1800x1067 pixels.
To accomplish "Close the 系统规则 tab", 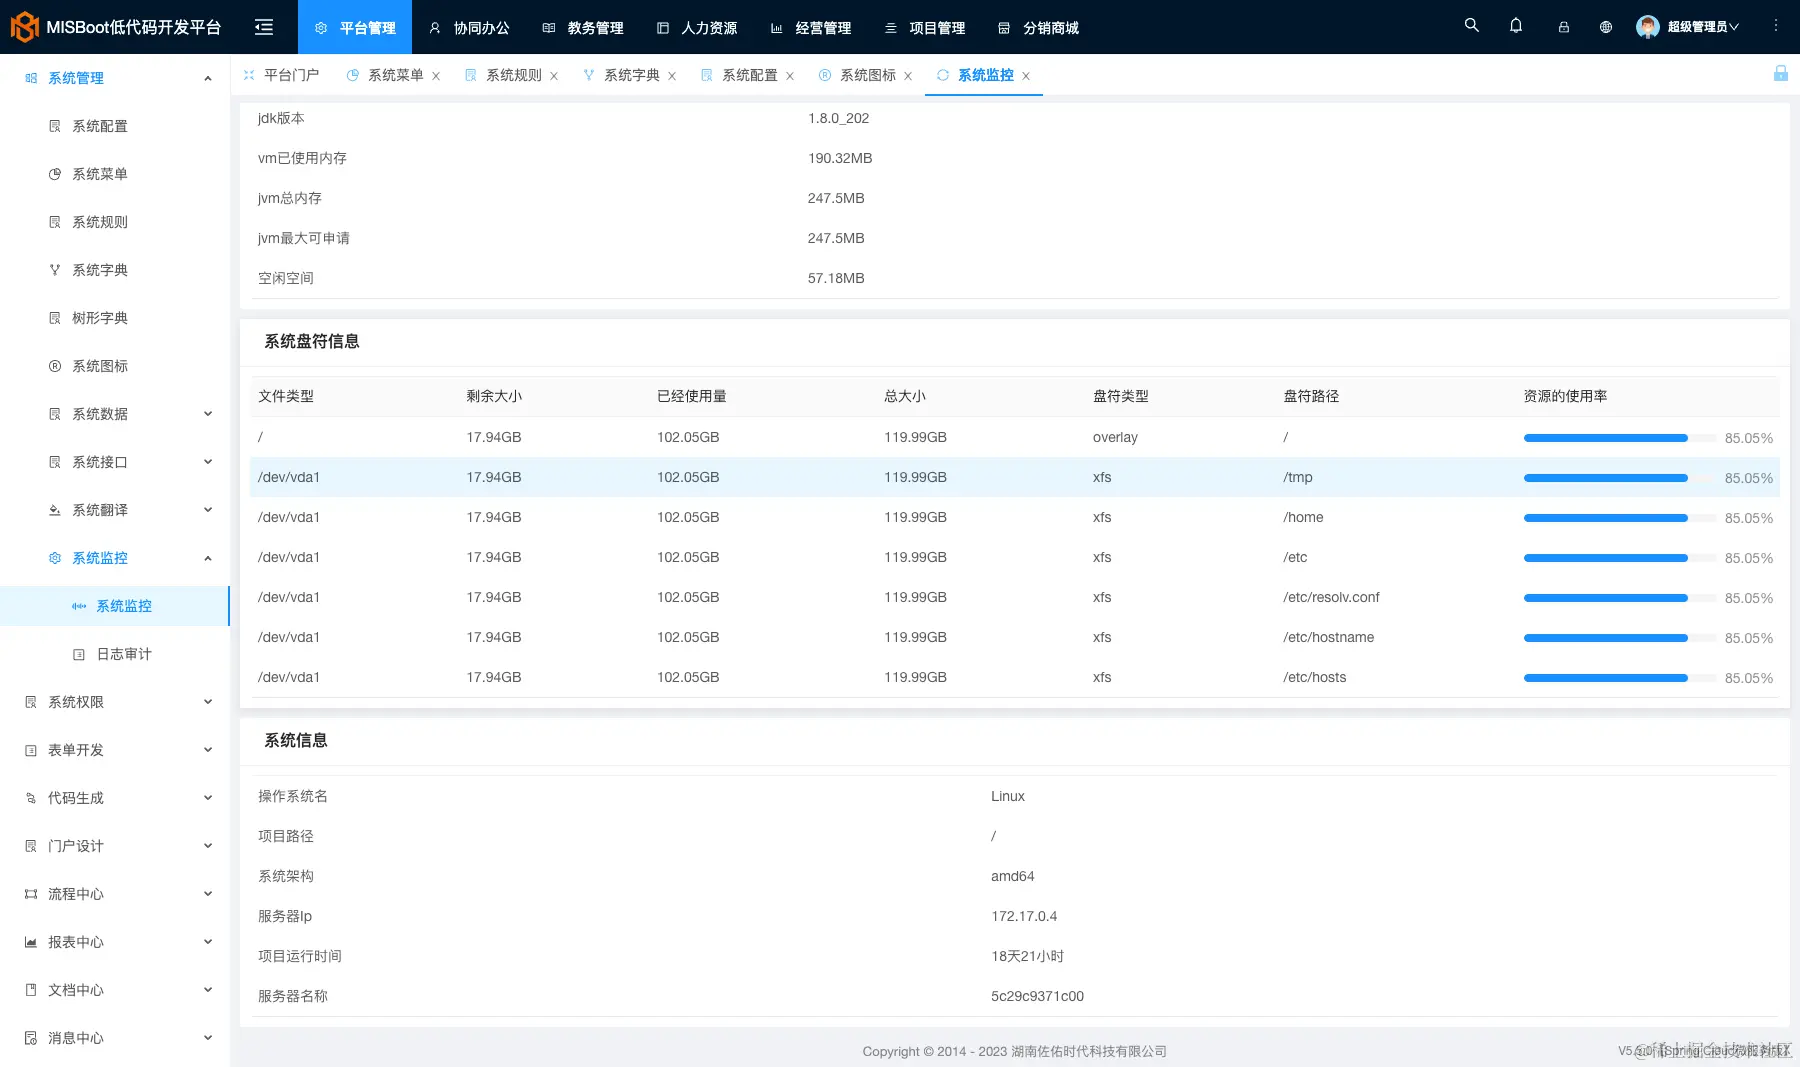I will coord(554,76).
